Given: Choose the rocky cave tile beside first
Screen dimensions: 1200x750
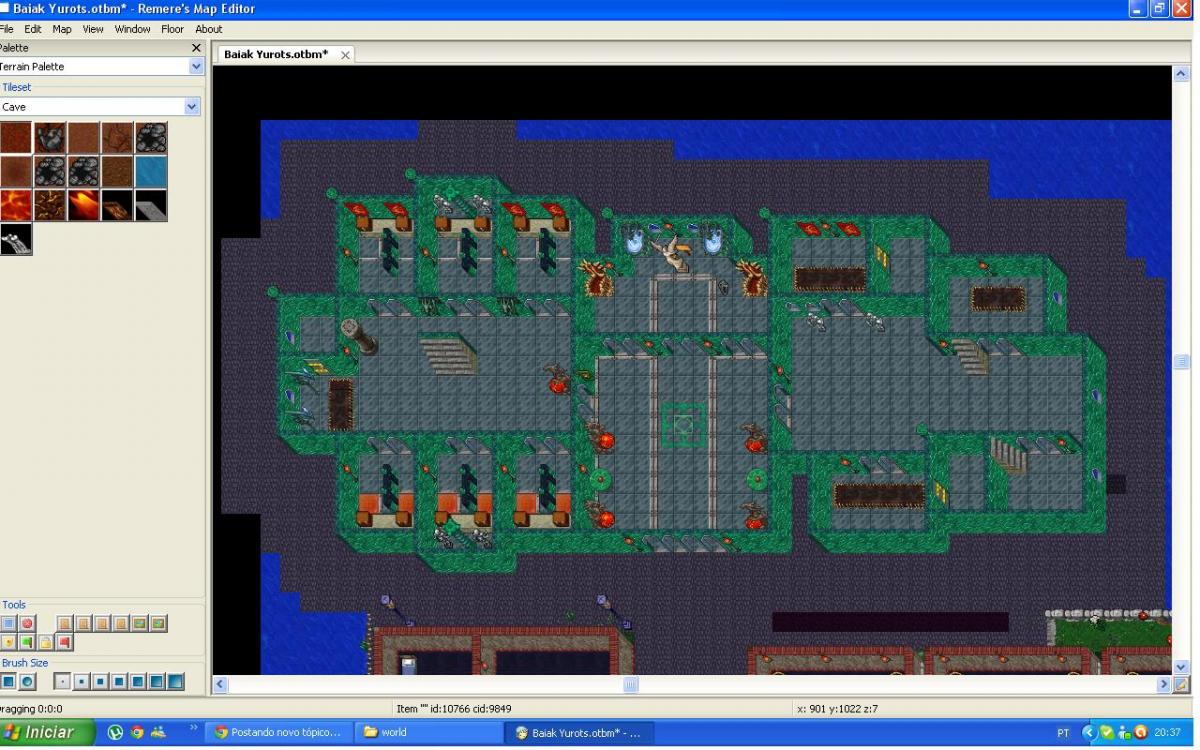Looking at the screenshot, I should pos(50,138).
